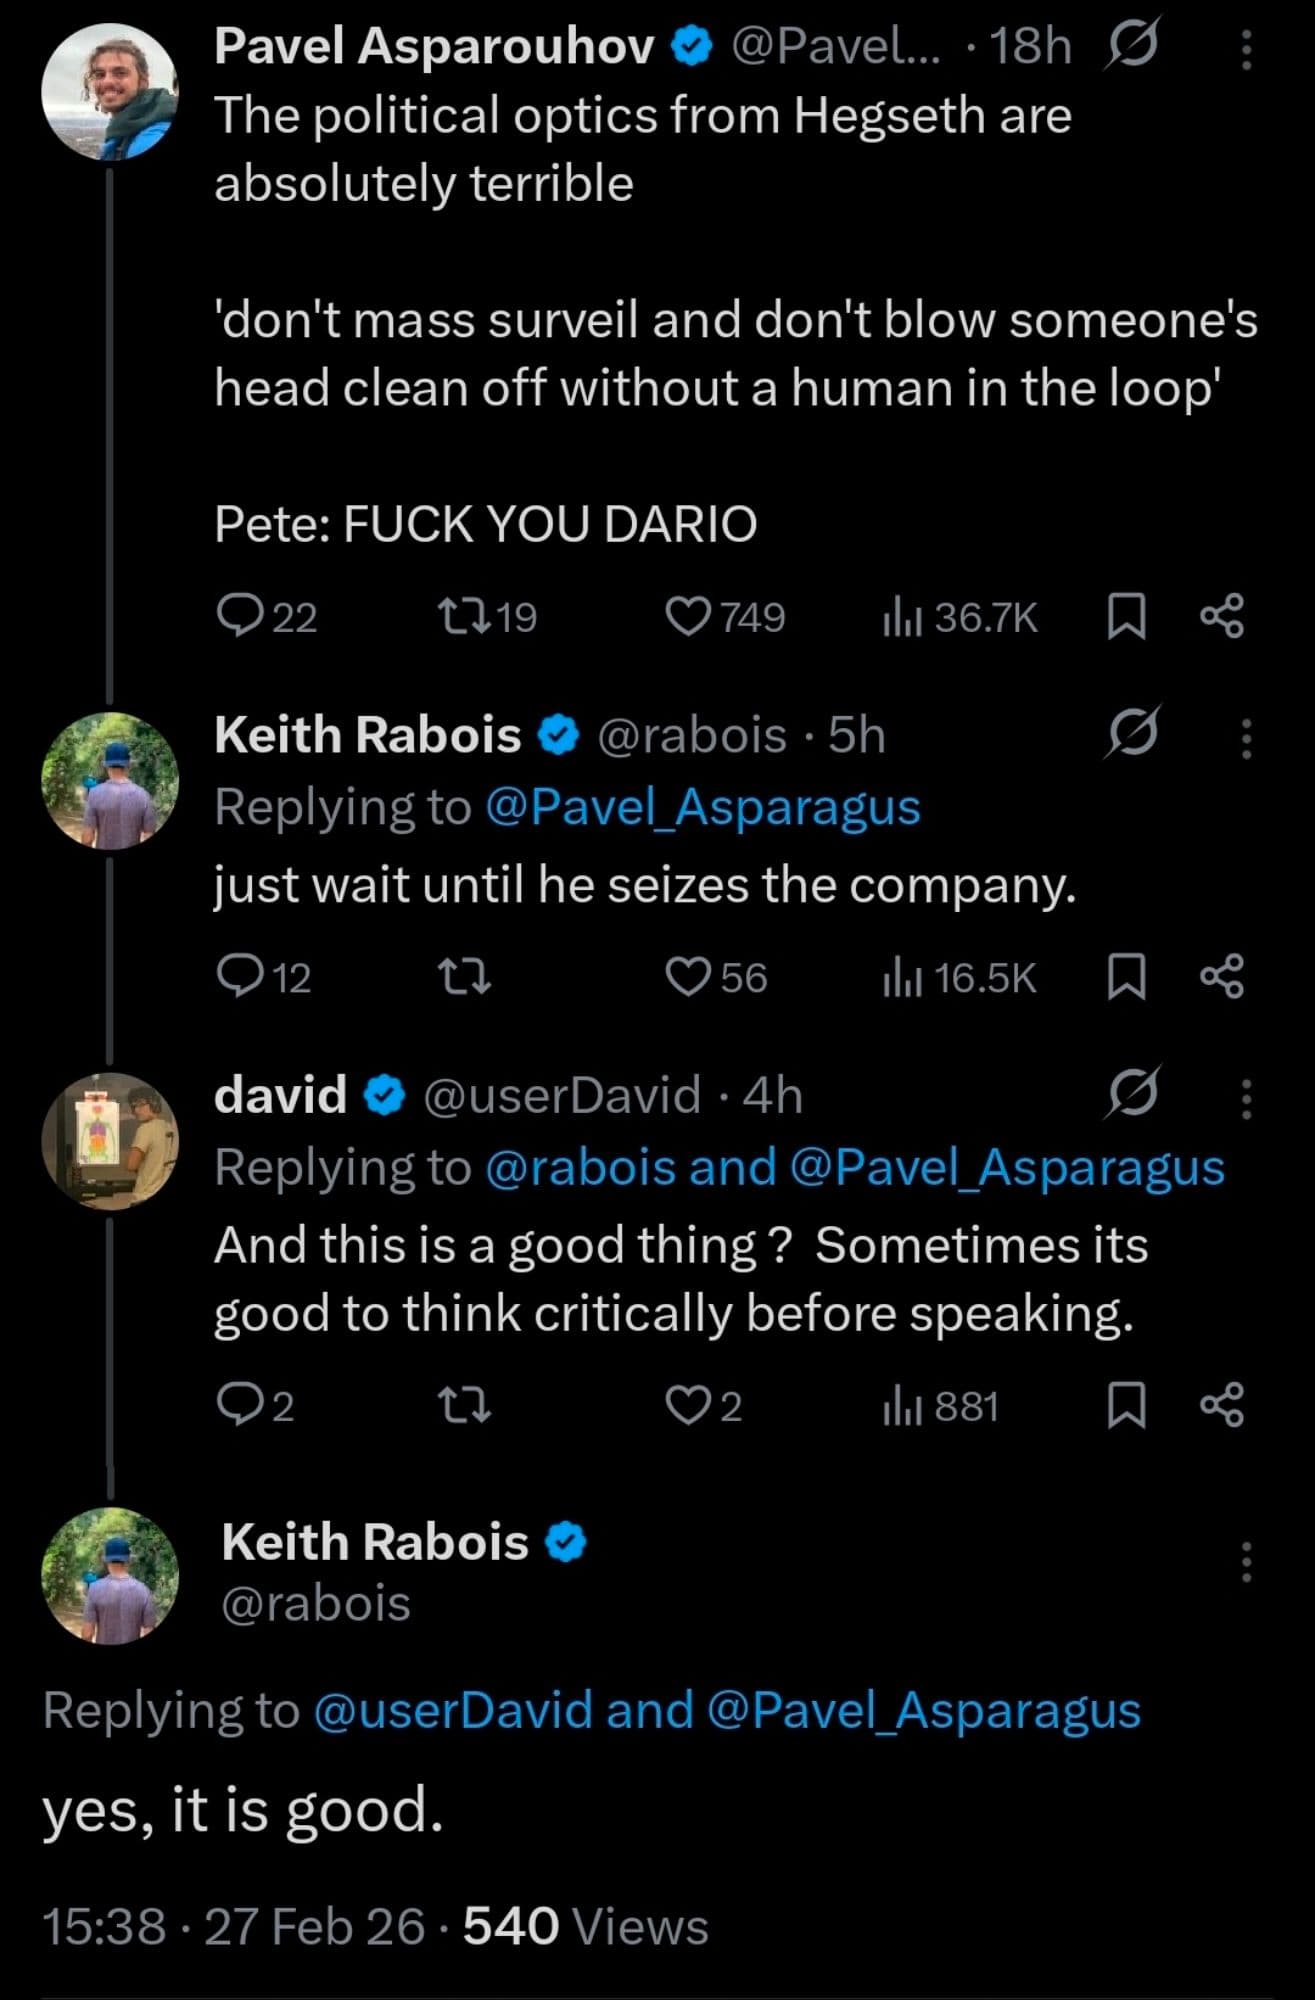Share david's reply
Screen dimensions: 1315x2000
pyautogui.click(x=1222, y=1405)
